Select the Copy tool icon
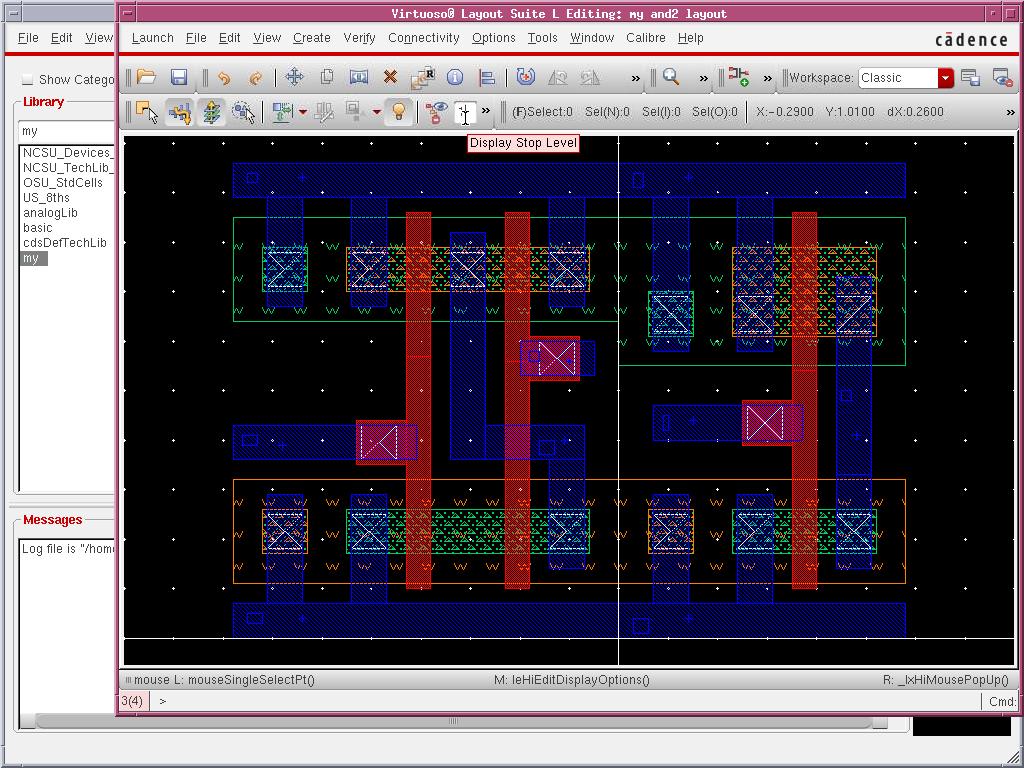The width and height of the screenshot is (1024, 768). tap(327, 78)
